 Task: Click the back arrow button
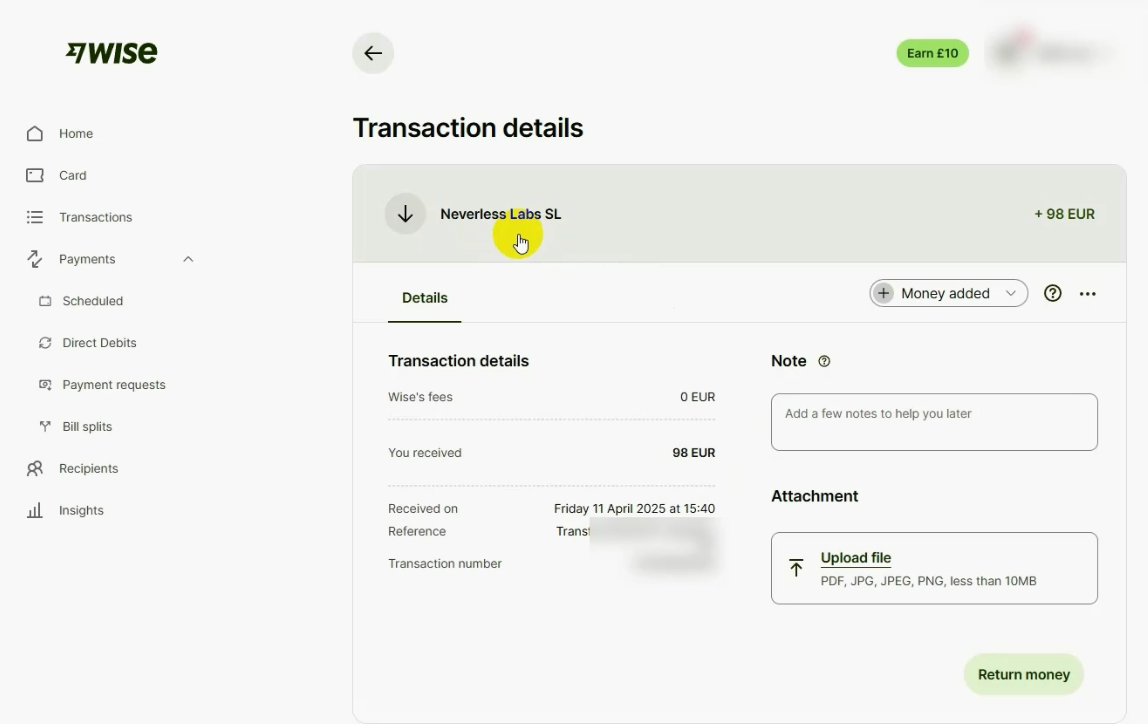point(373,53)
